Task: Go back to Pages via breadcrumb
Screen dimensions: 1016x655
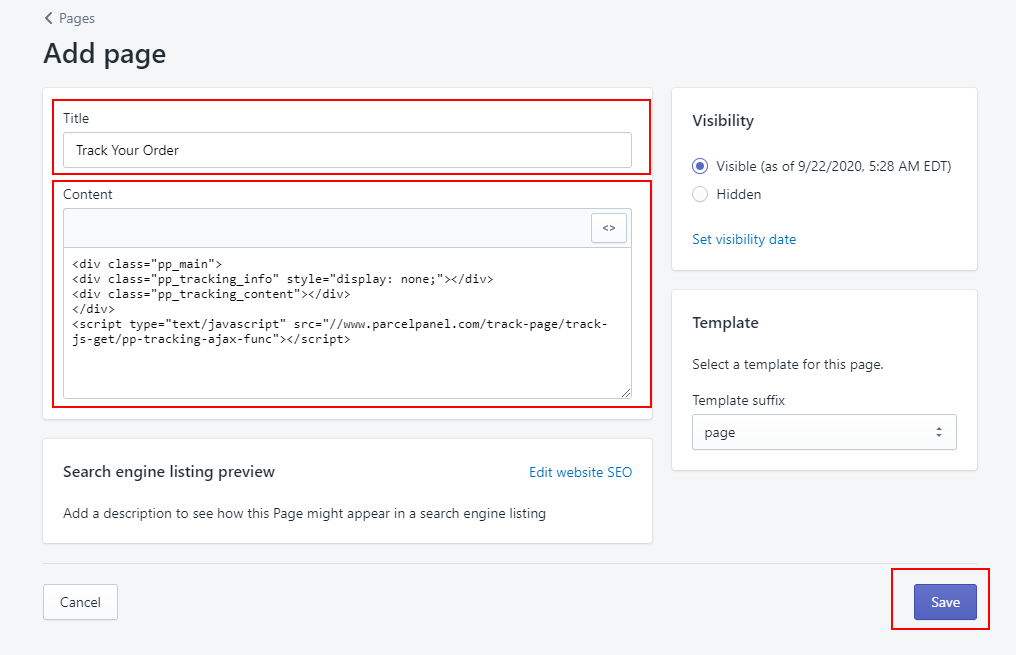Action: [x=69, y=18]
